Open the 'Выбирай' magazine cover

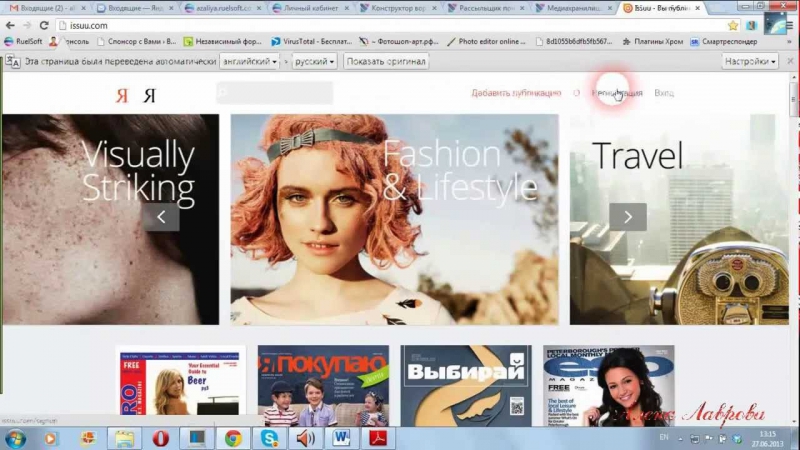[466, 386]
